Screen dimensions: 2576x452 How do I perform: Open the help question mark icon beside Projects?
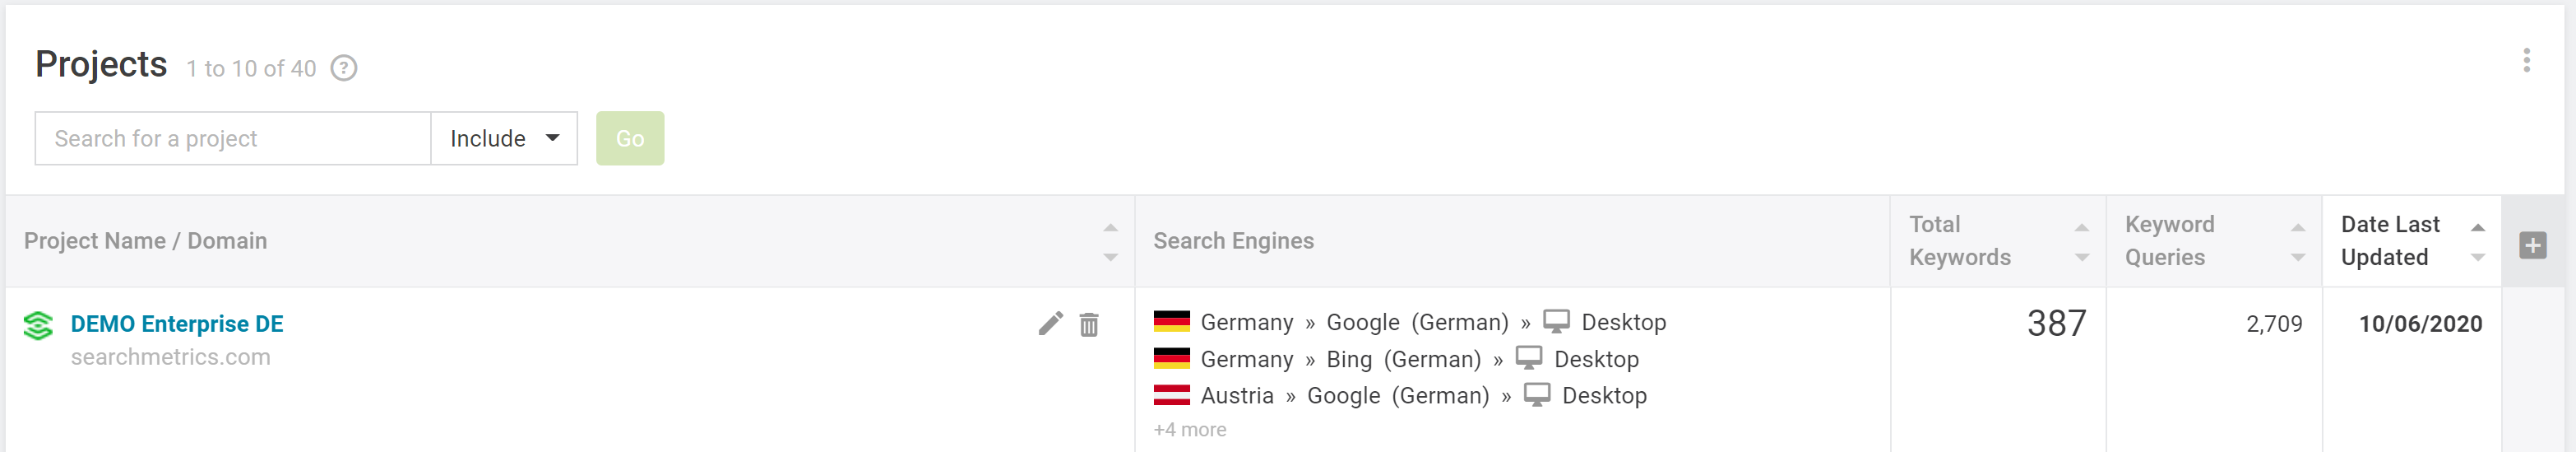coord(344,68)
